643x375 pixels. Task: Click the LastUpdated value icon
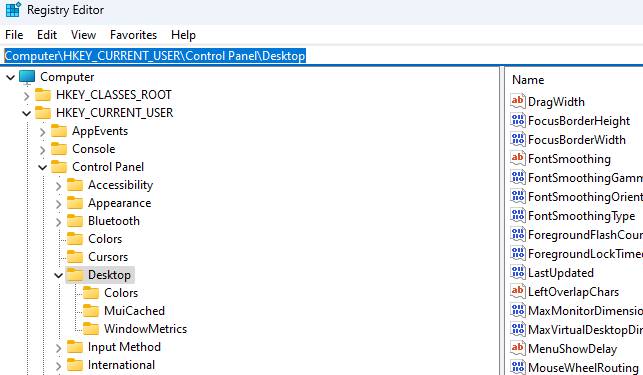pyautogui.click(x=518, y=272)
